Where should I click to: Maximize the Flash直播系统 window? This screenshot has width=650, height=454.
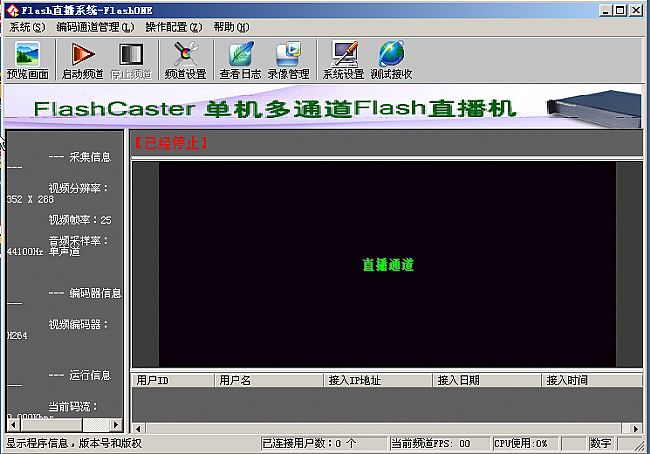pyautogui.click(x=620, y=10)
